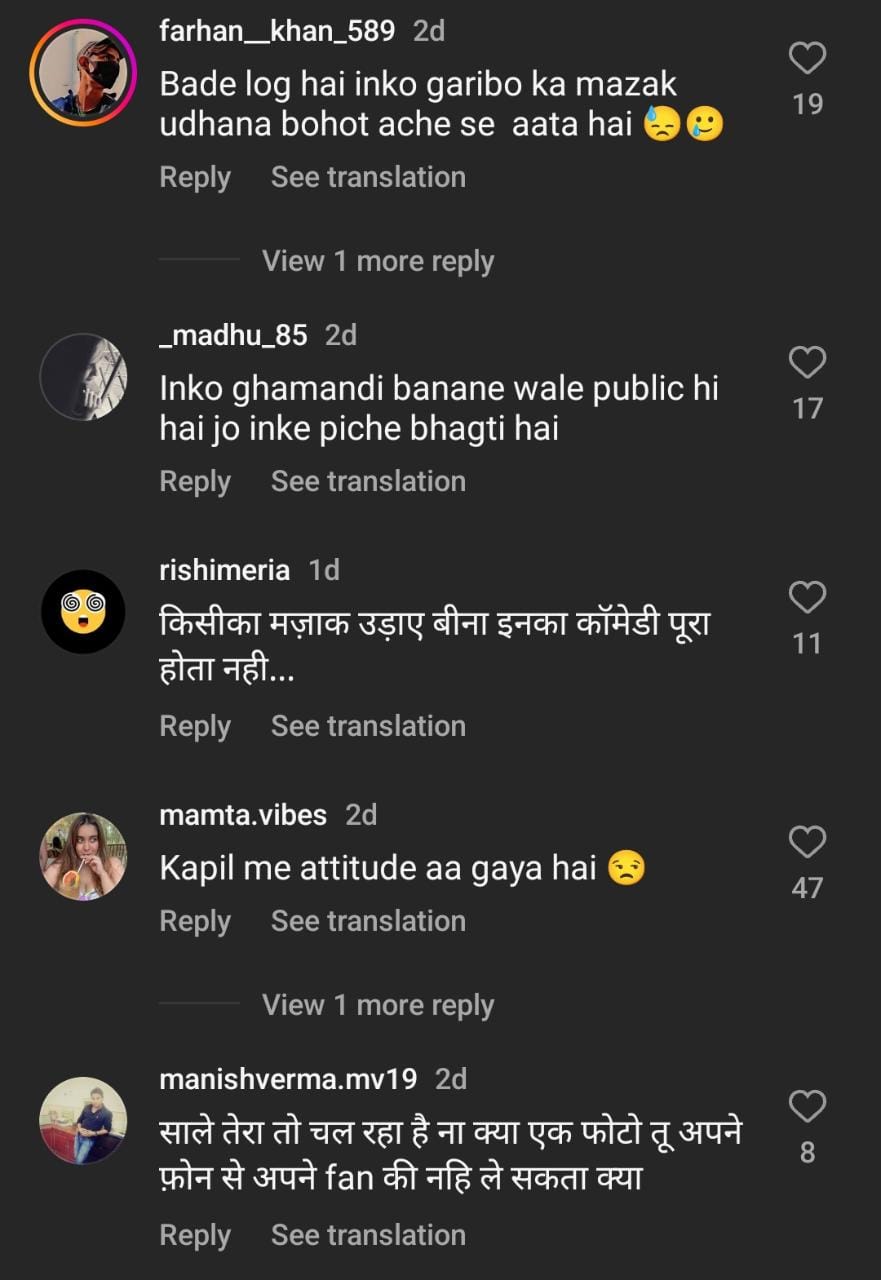Heart mamta.vibes' comment about Kapil
This screenshot has width=881, height=1280.
[x=807, y=843]
